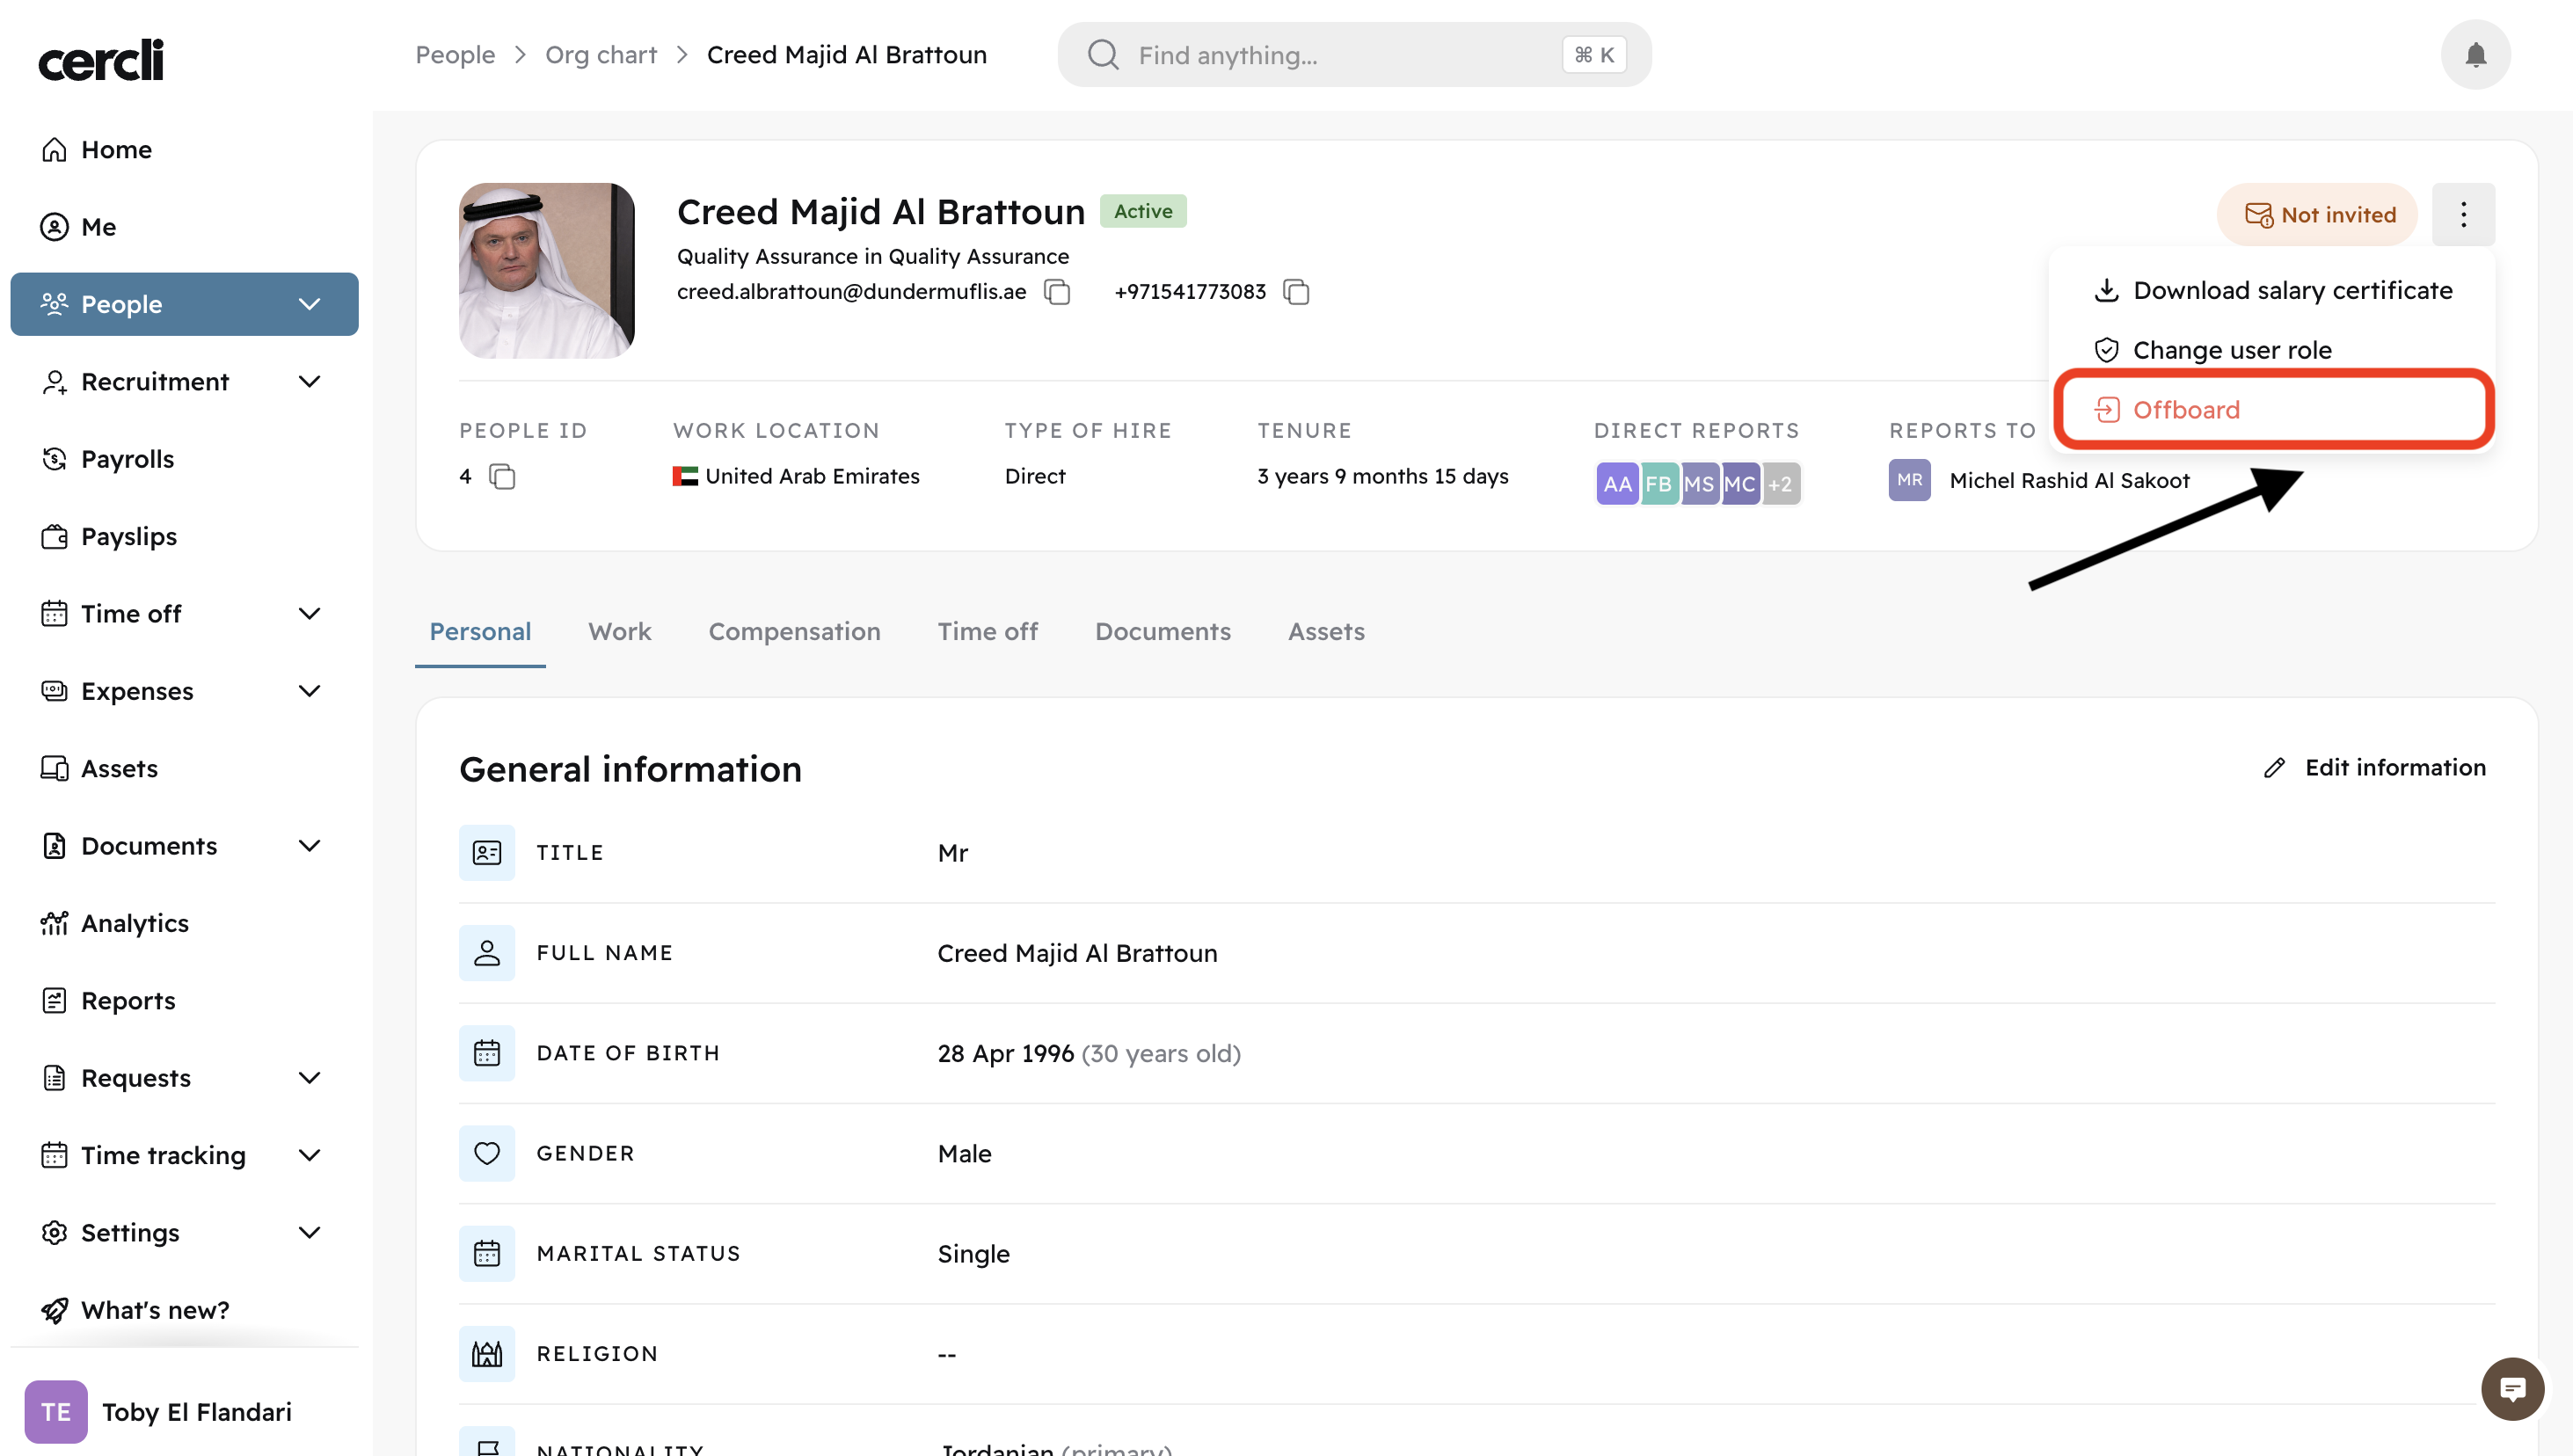The image size is (2573, 1456).
Task: Click the marital status value Single
Action: tap(973, 1254)
